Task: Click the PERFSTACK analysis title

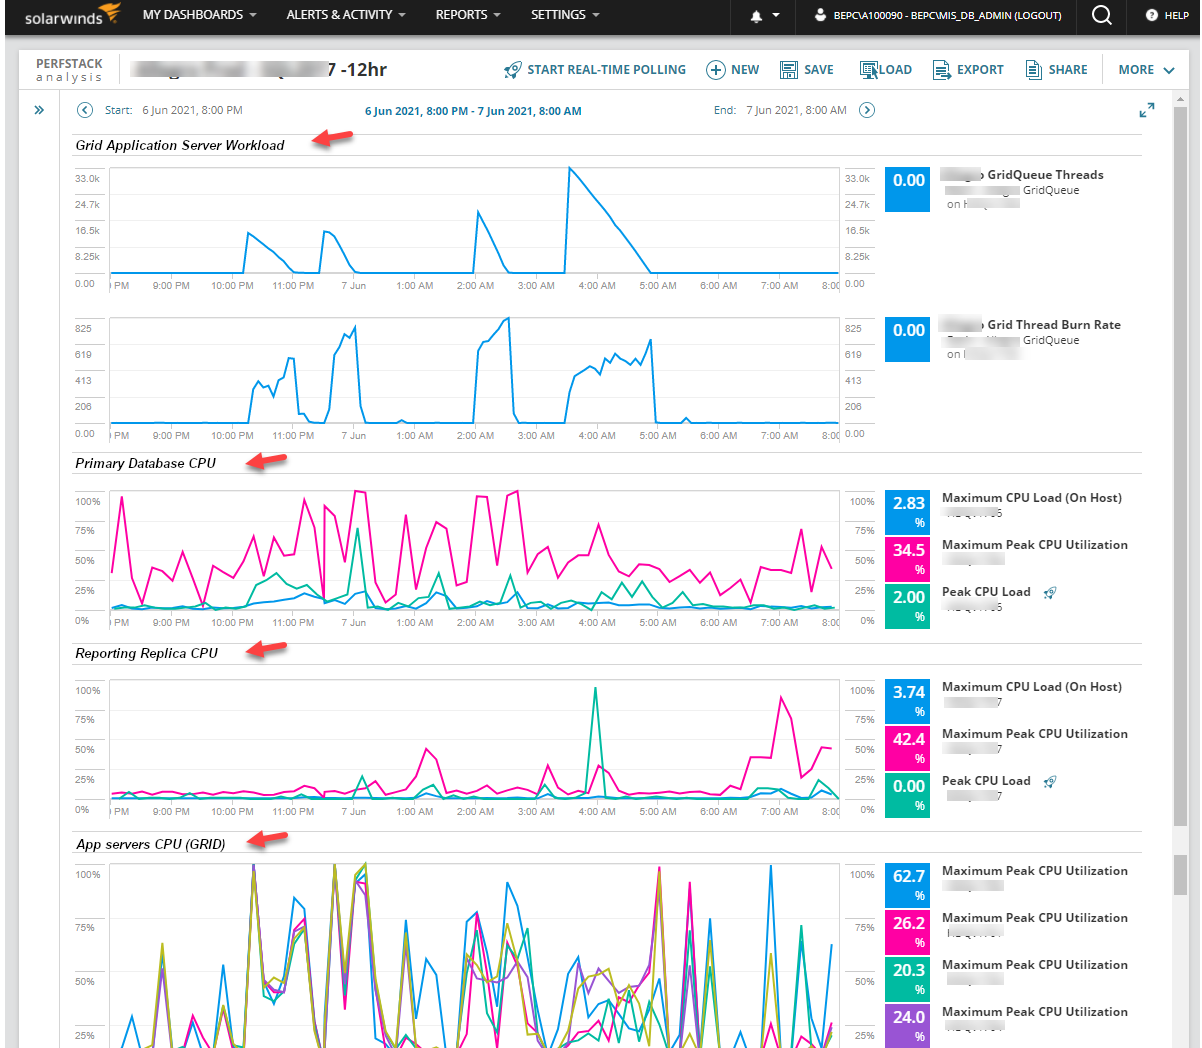Action: 69,70
